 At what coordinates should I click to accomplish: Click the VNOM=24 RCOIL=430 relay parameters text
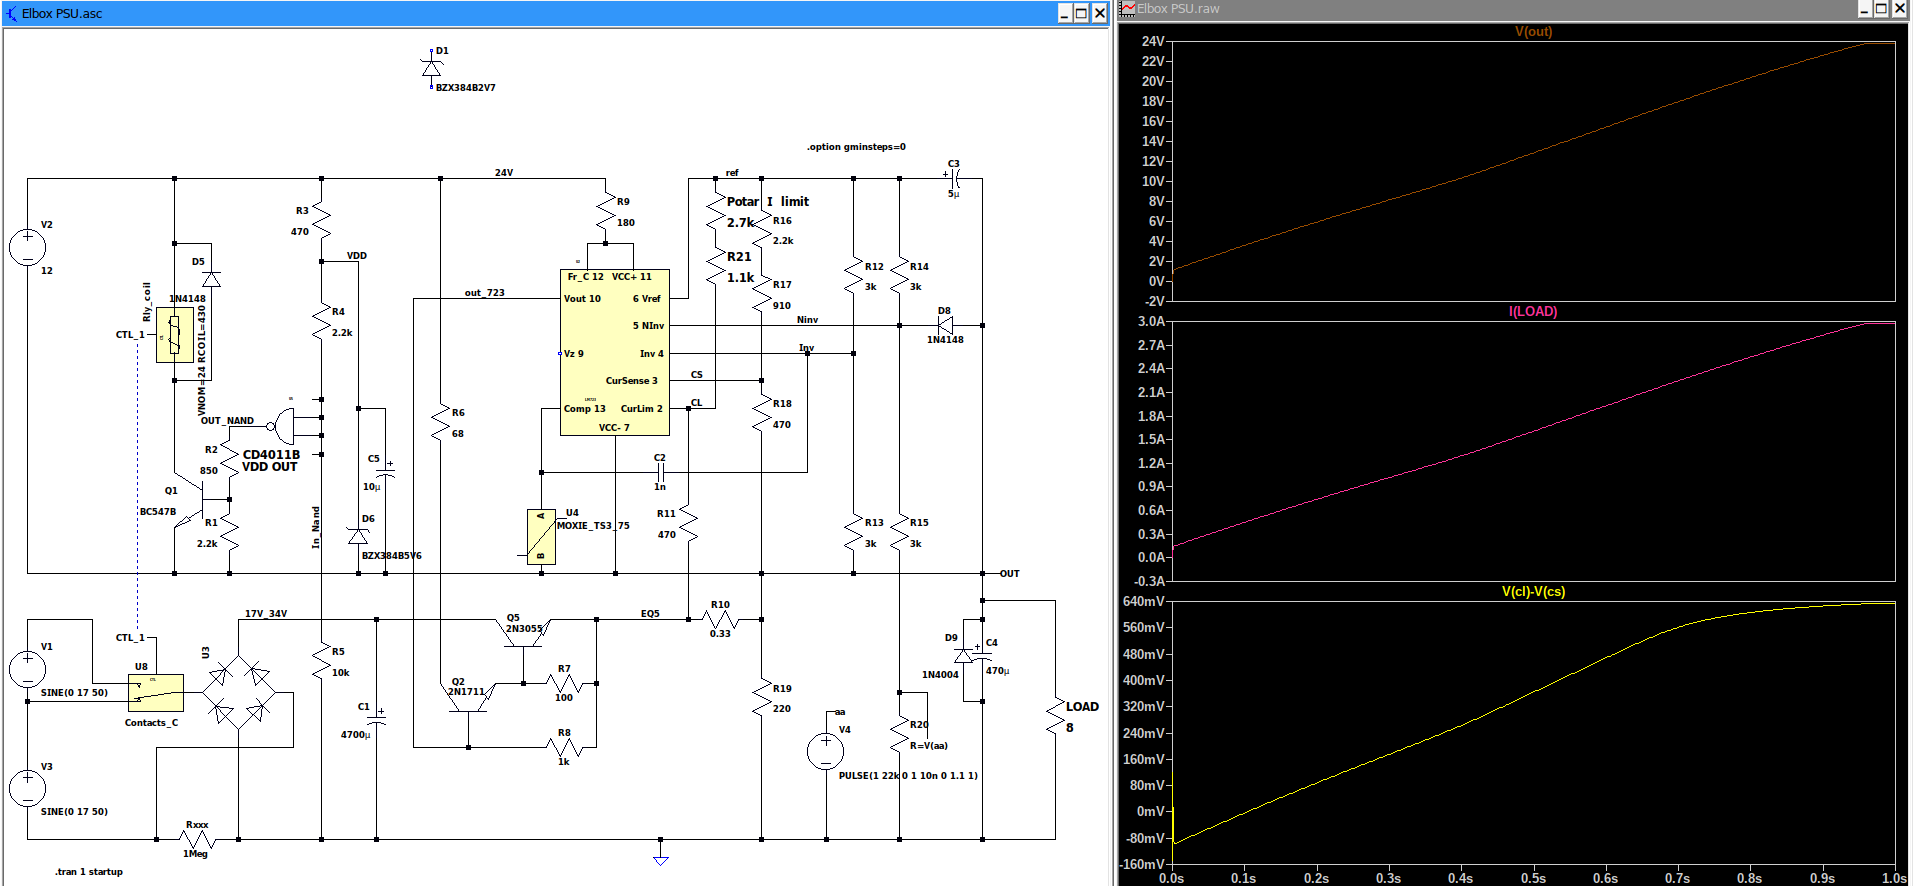pos(202,361)
